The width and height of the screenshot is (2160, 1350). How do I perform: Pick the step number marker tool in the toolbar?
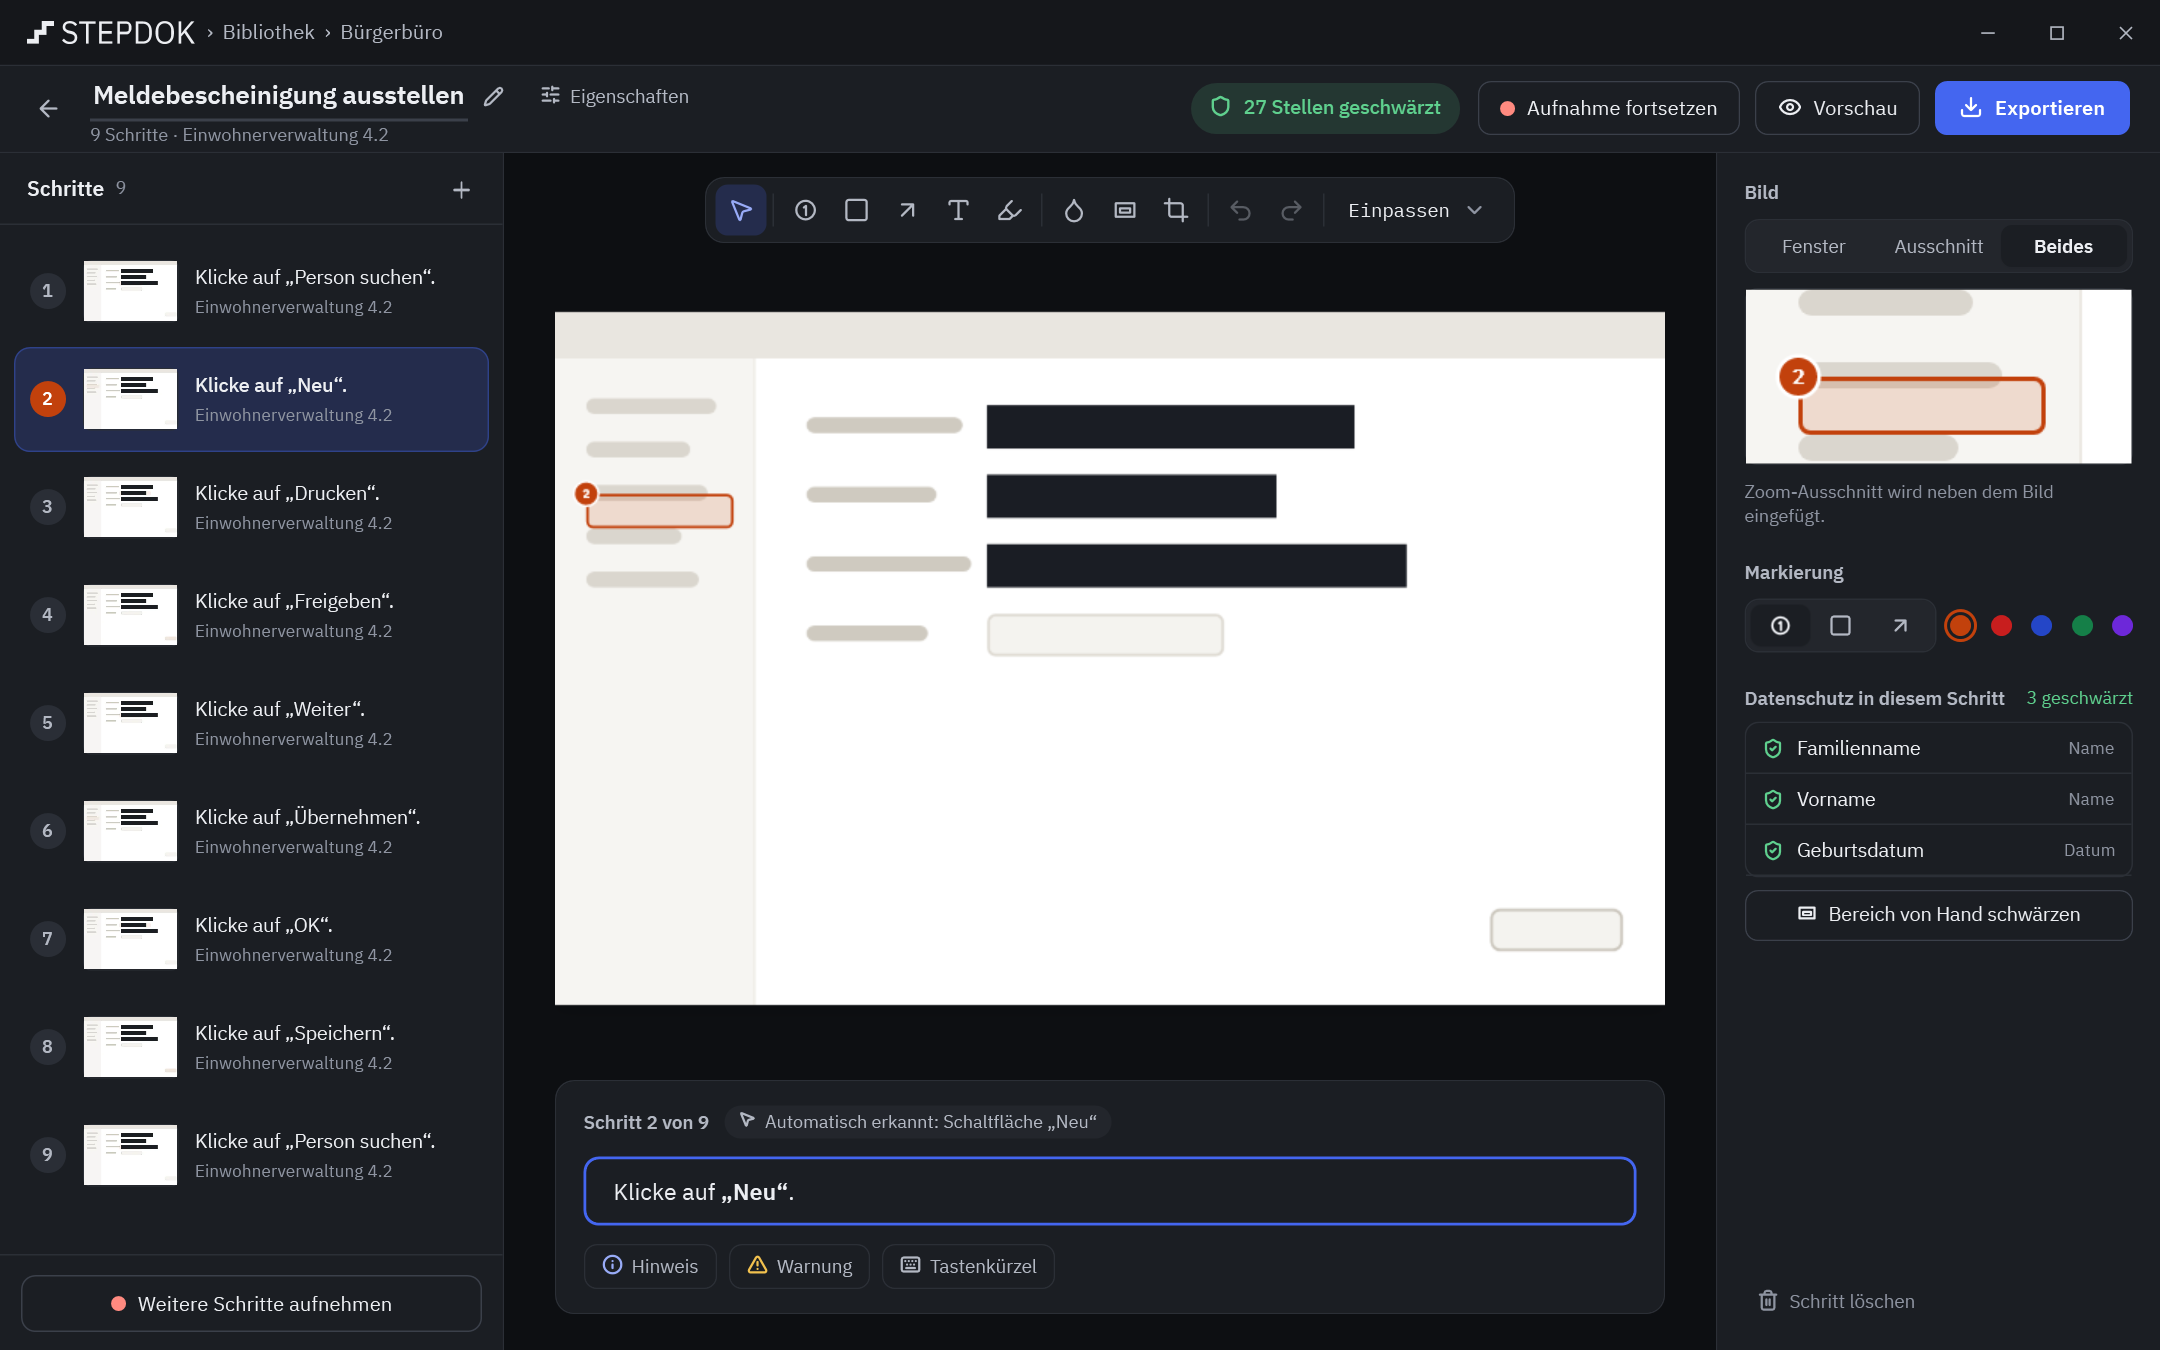805,210
